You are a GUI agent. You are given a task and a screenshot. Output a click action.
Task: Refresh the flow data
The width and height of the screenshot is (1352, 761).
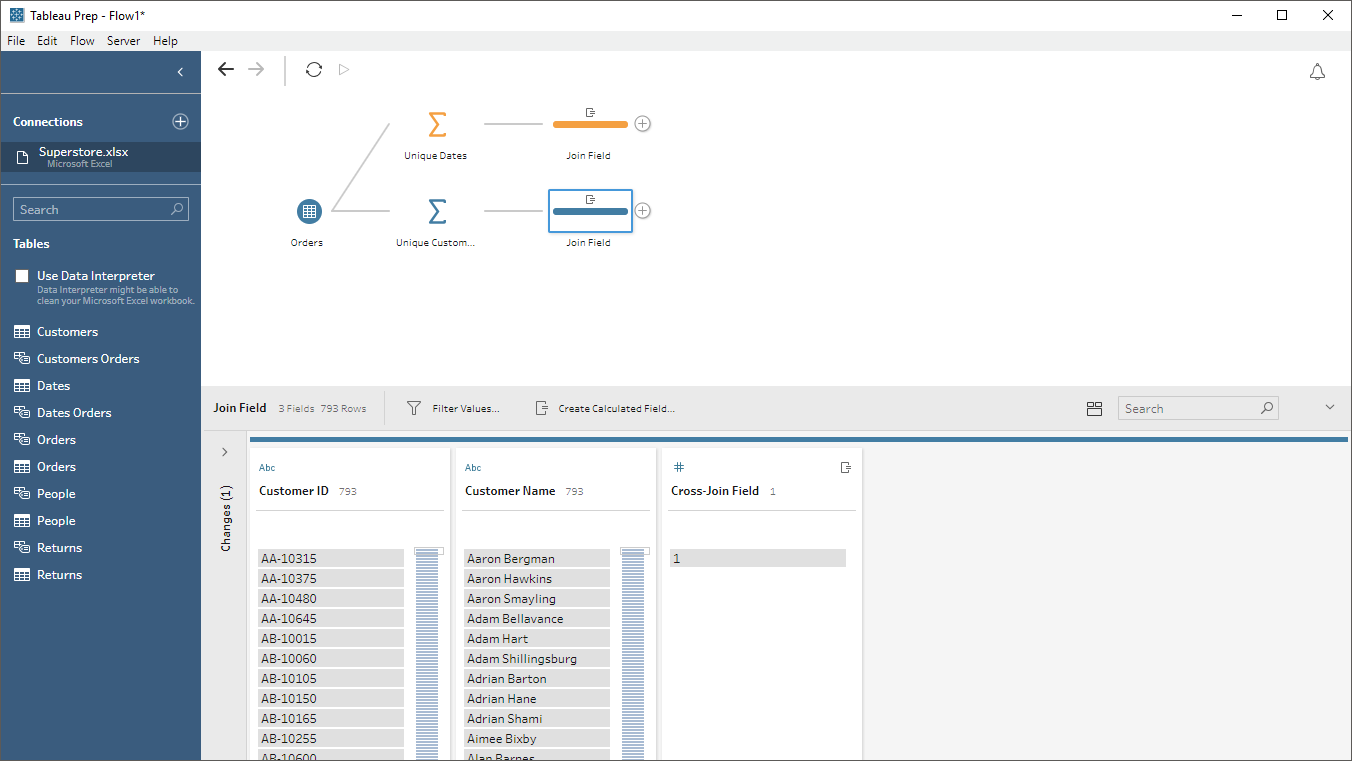click(314, 69)
